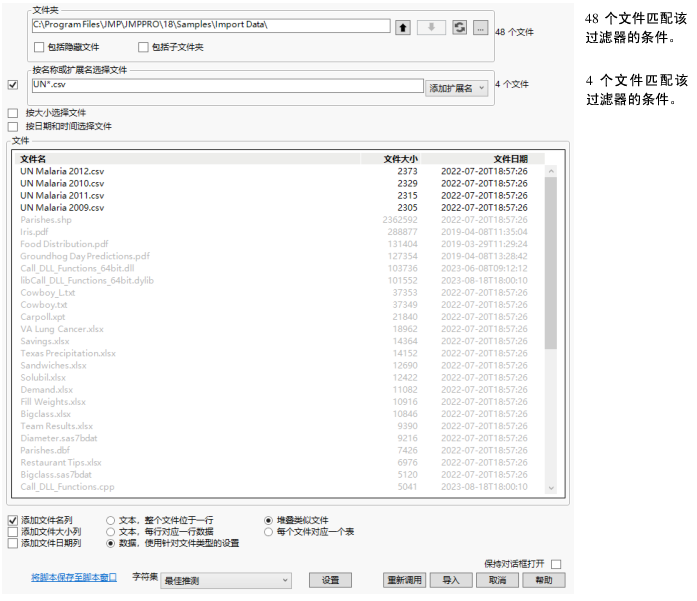Screen dimensions: 697x601
Task: Check 添加文件日期列 checkbox
Action: pyautogui.click(x=13, y=543)
